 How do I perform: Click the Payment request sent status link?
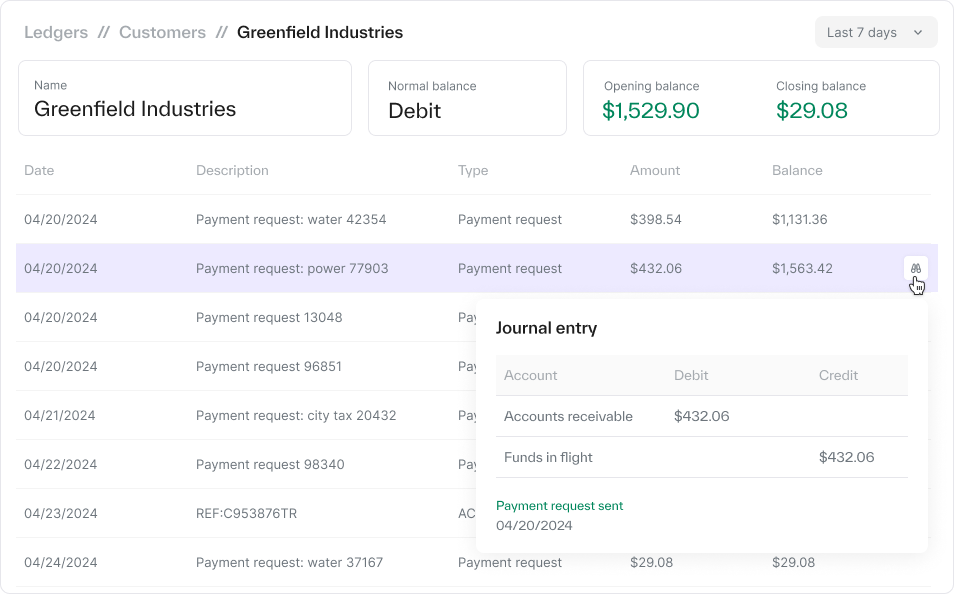559,506
